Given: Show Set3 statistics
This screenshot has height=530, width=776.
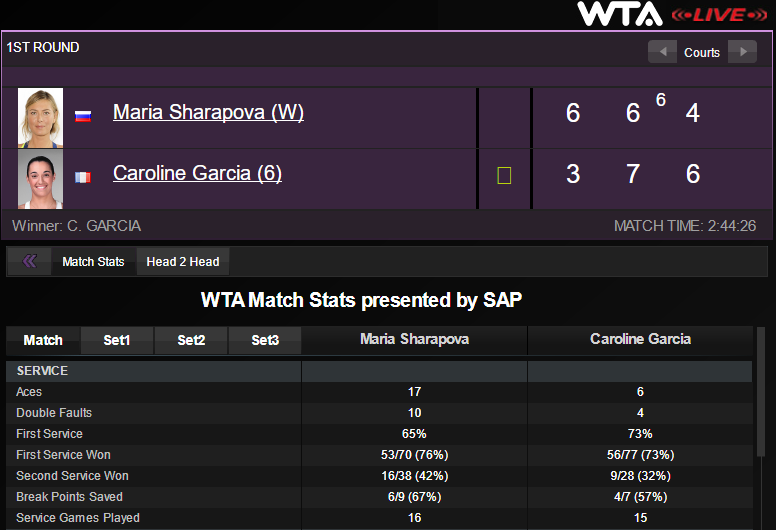Looking at the screenshot, I should coord(265,340).
